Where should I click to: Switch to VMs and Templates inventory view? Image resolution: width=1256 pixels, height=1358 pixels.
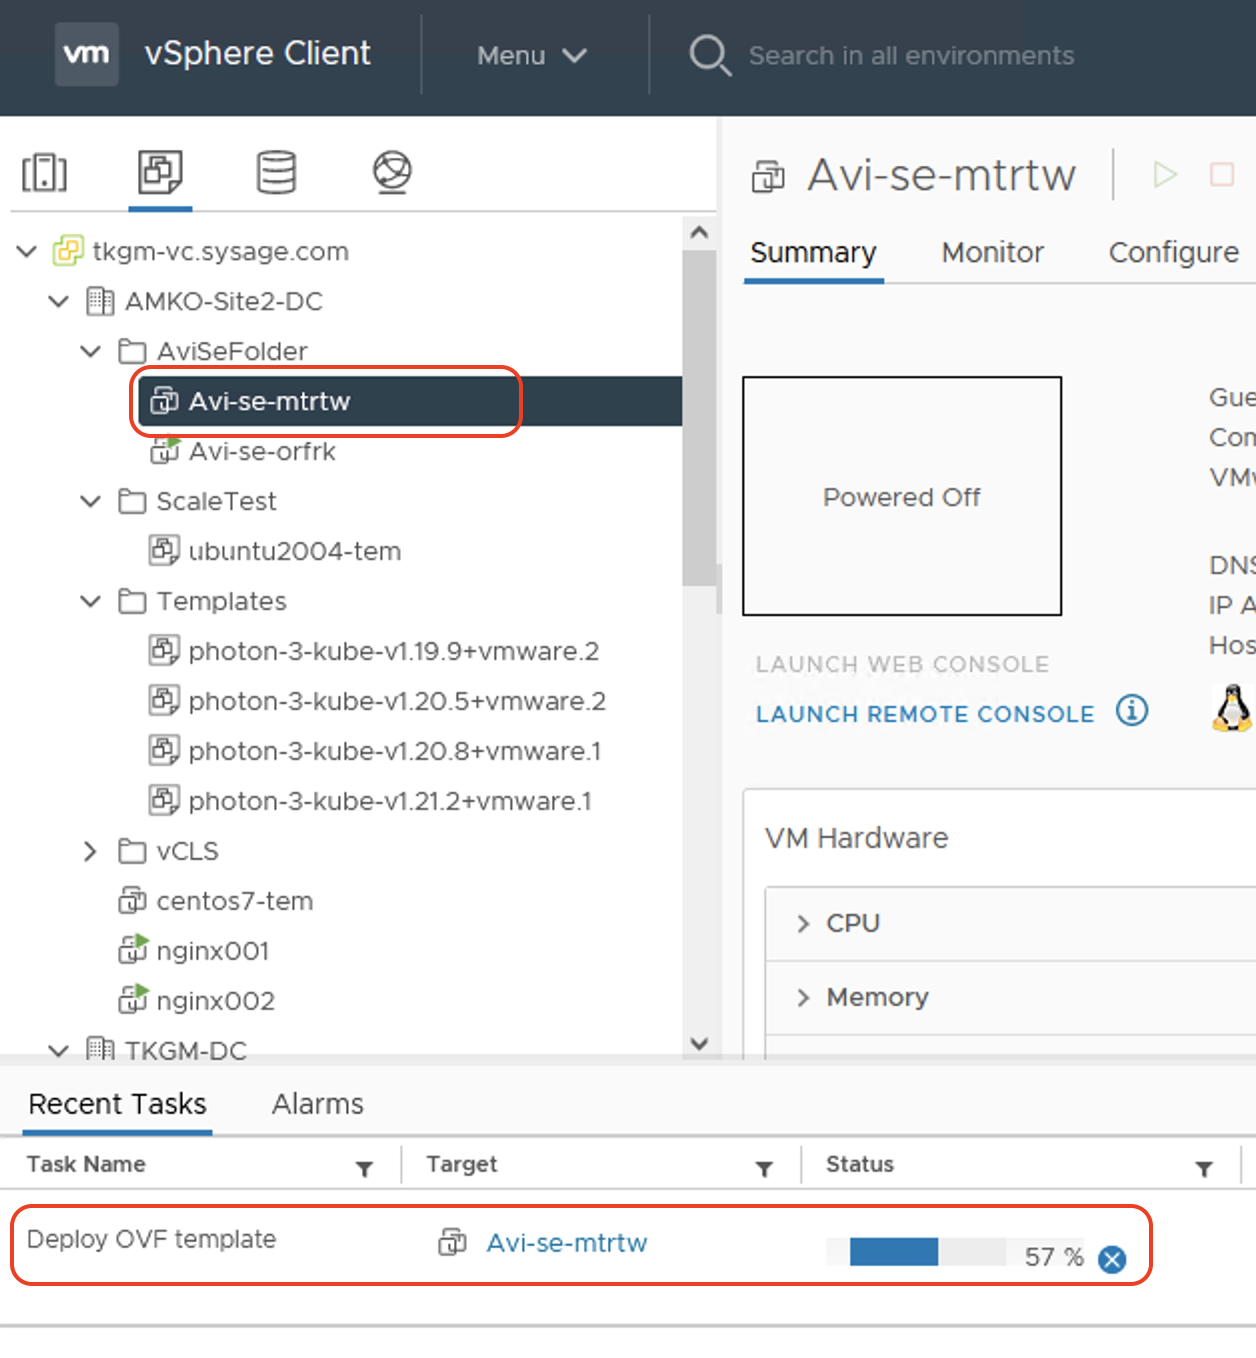[160, 172]
